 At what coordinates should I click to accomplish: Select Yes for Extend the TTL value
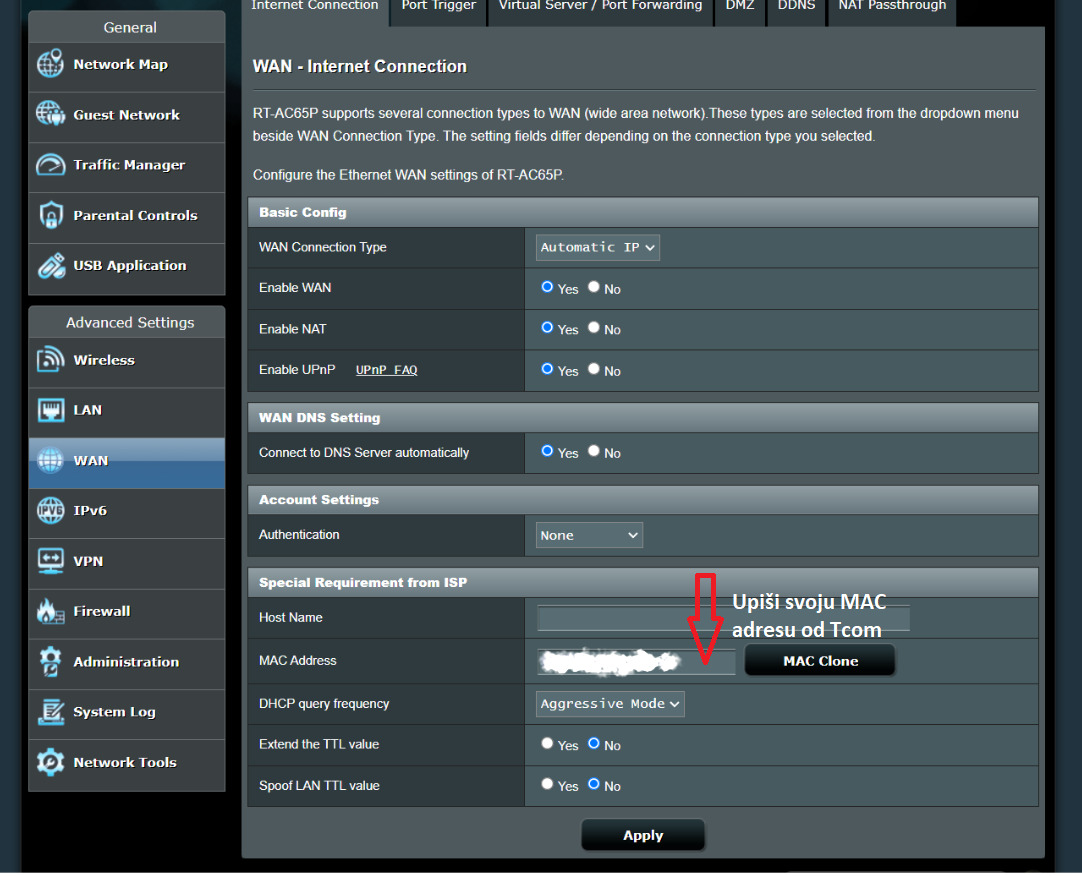(x=547, y=744)
